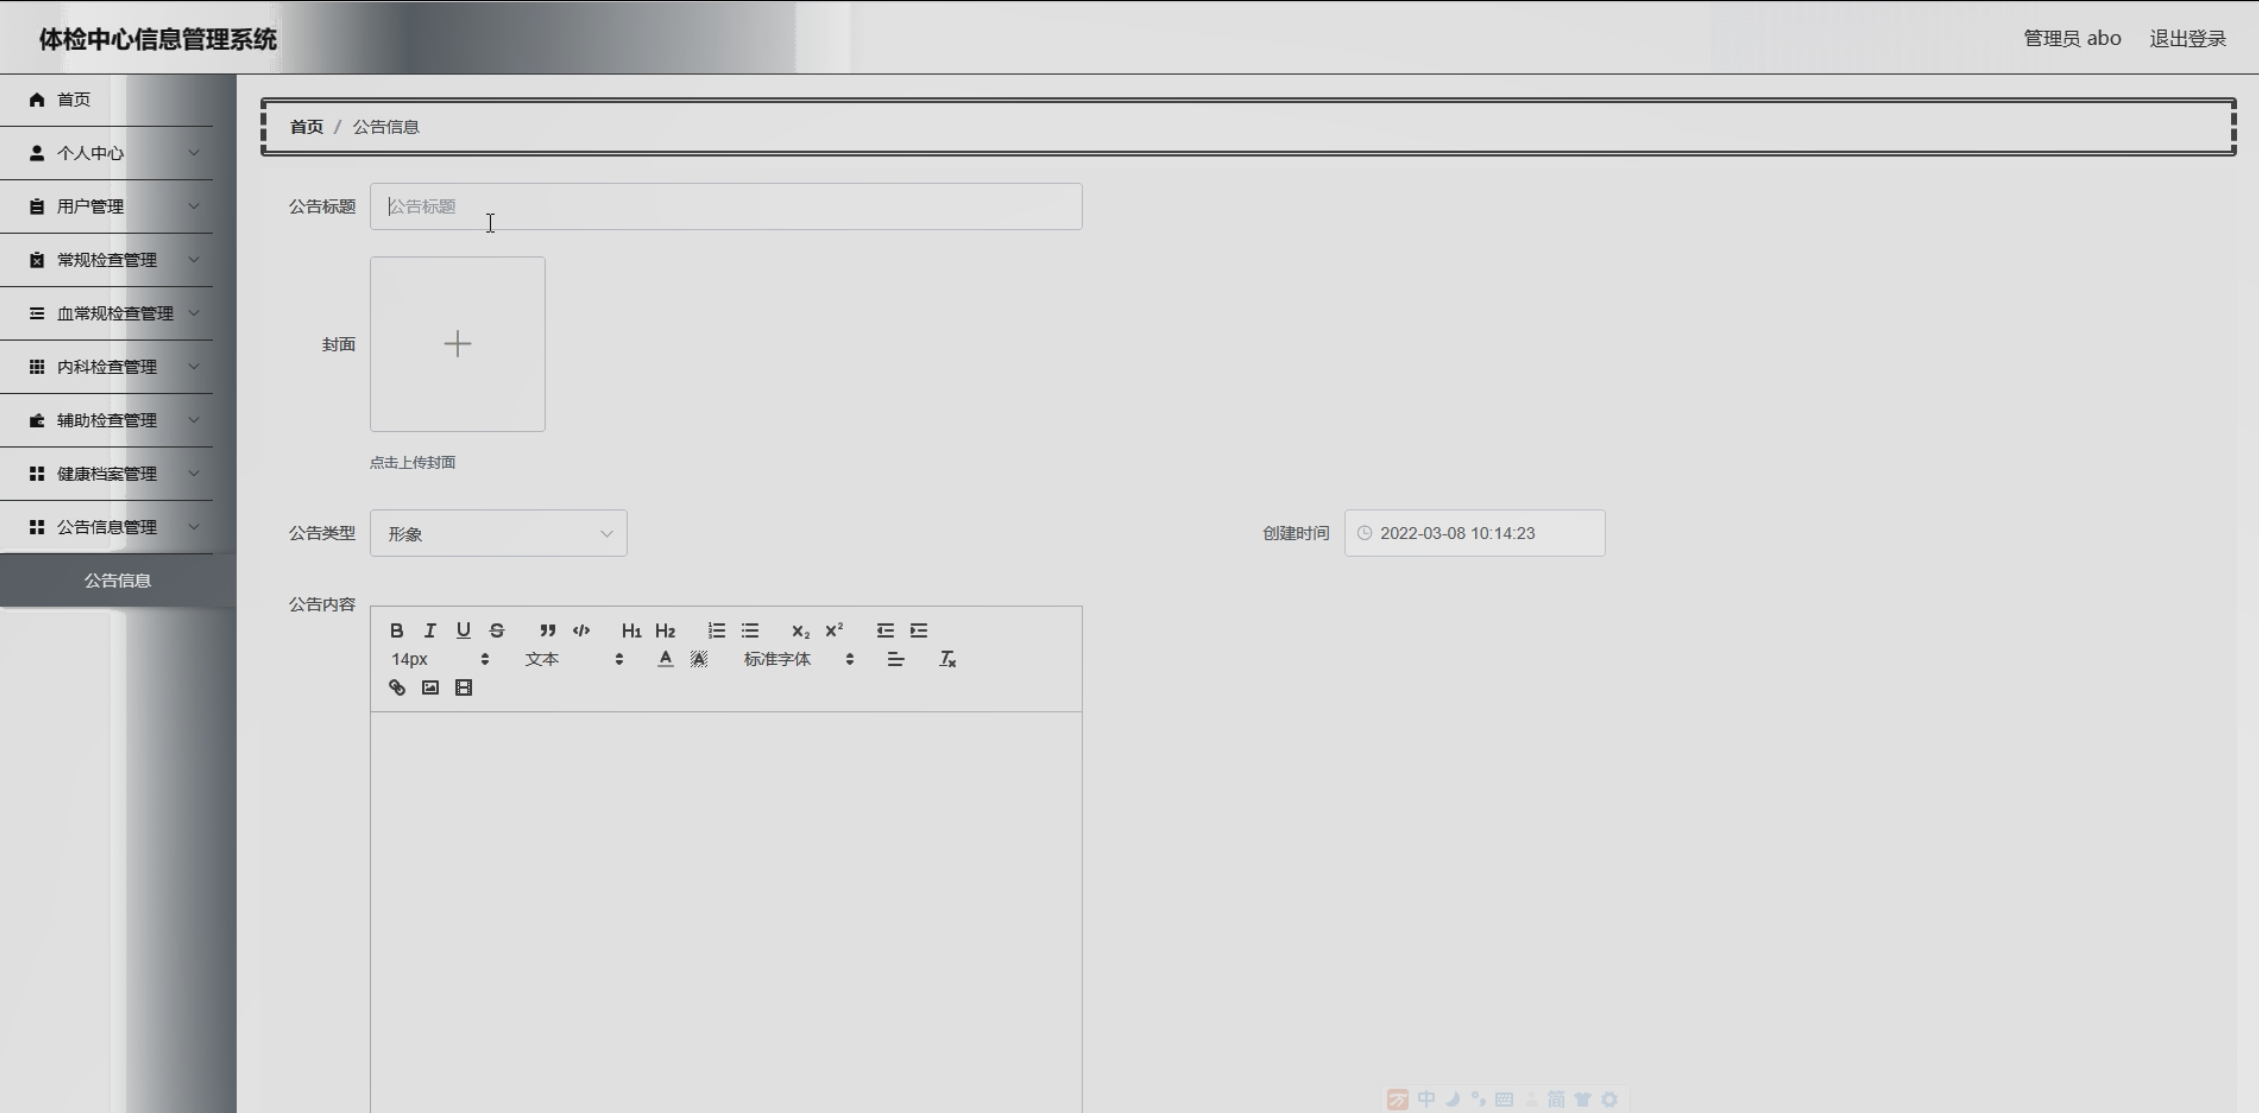Screen dimensions: 2259x1113
Task: Click 退出登录 to log out
Action: (2187, 38)
